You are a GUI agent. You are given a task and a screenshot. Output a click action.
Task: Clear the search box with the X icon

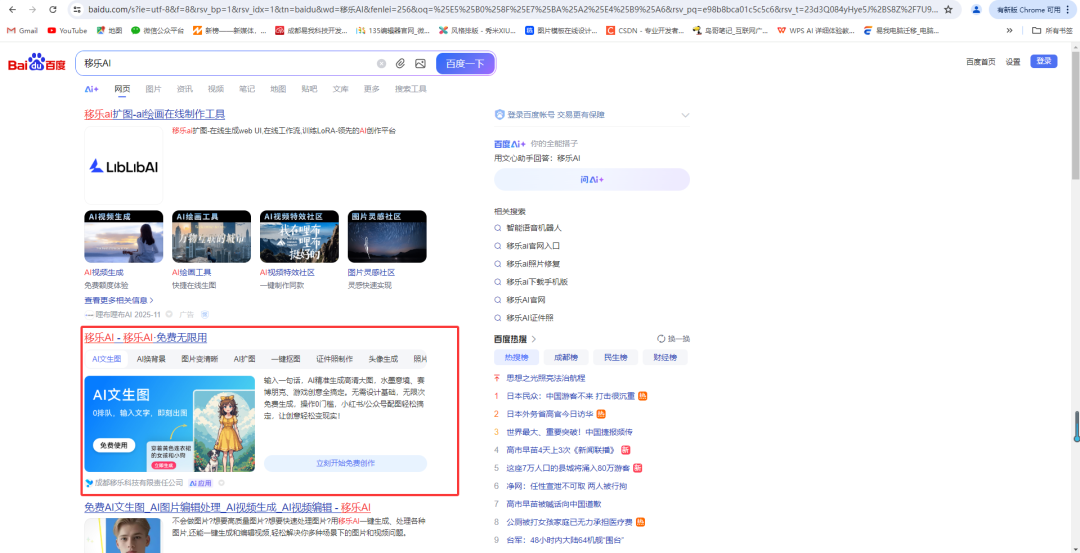pos(381,63)
